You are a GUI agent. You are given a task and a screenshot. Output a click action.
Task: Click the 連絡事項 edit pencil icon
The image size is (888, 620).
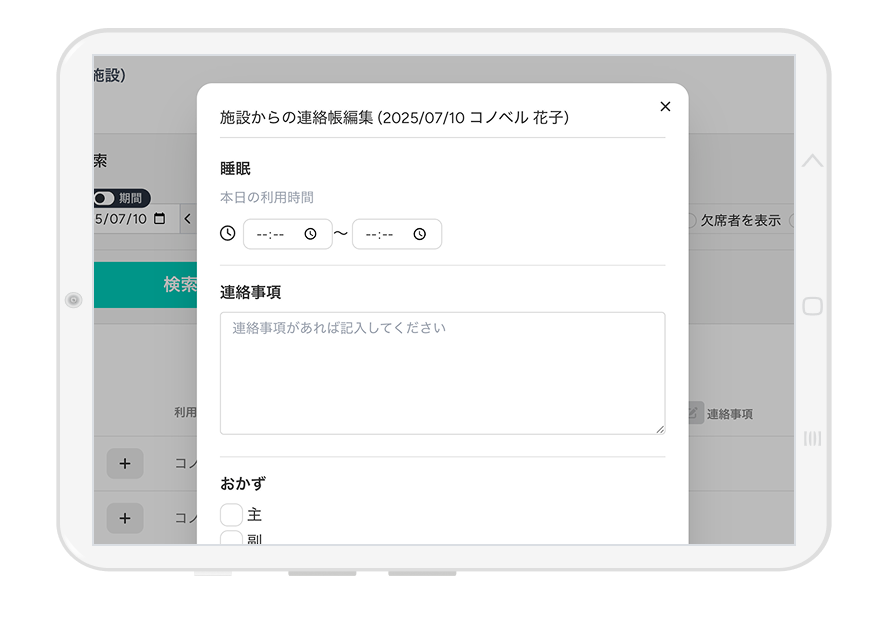(695, 412)
